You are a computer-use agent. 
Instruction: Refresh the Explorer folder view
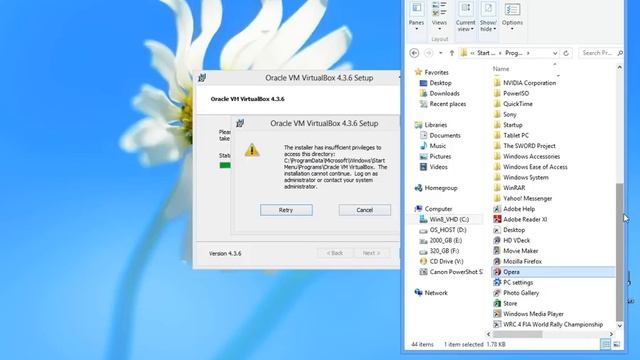tap(566, 53)
